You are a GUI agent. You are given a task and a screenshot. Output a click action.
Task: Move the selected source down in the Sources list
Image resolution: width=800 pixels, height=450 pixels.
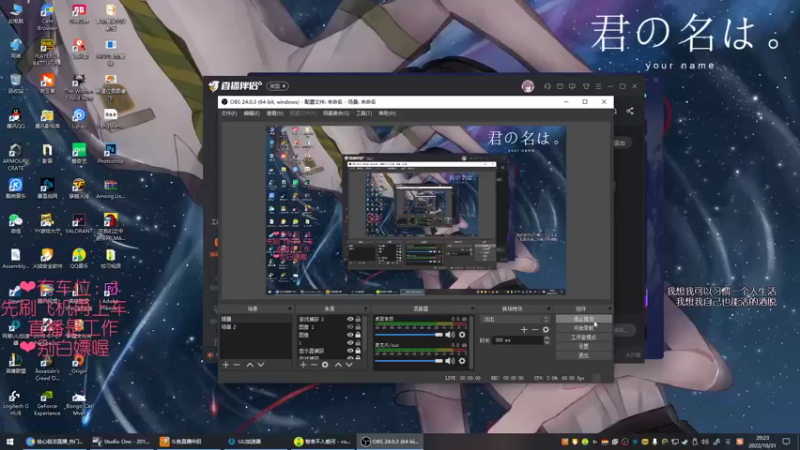point(349,365)
